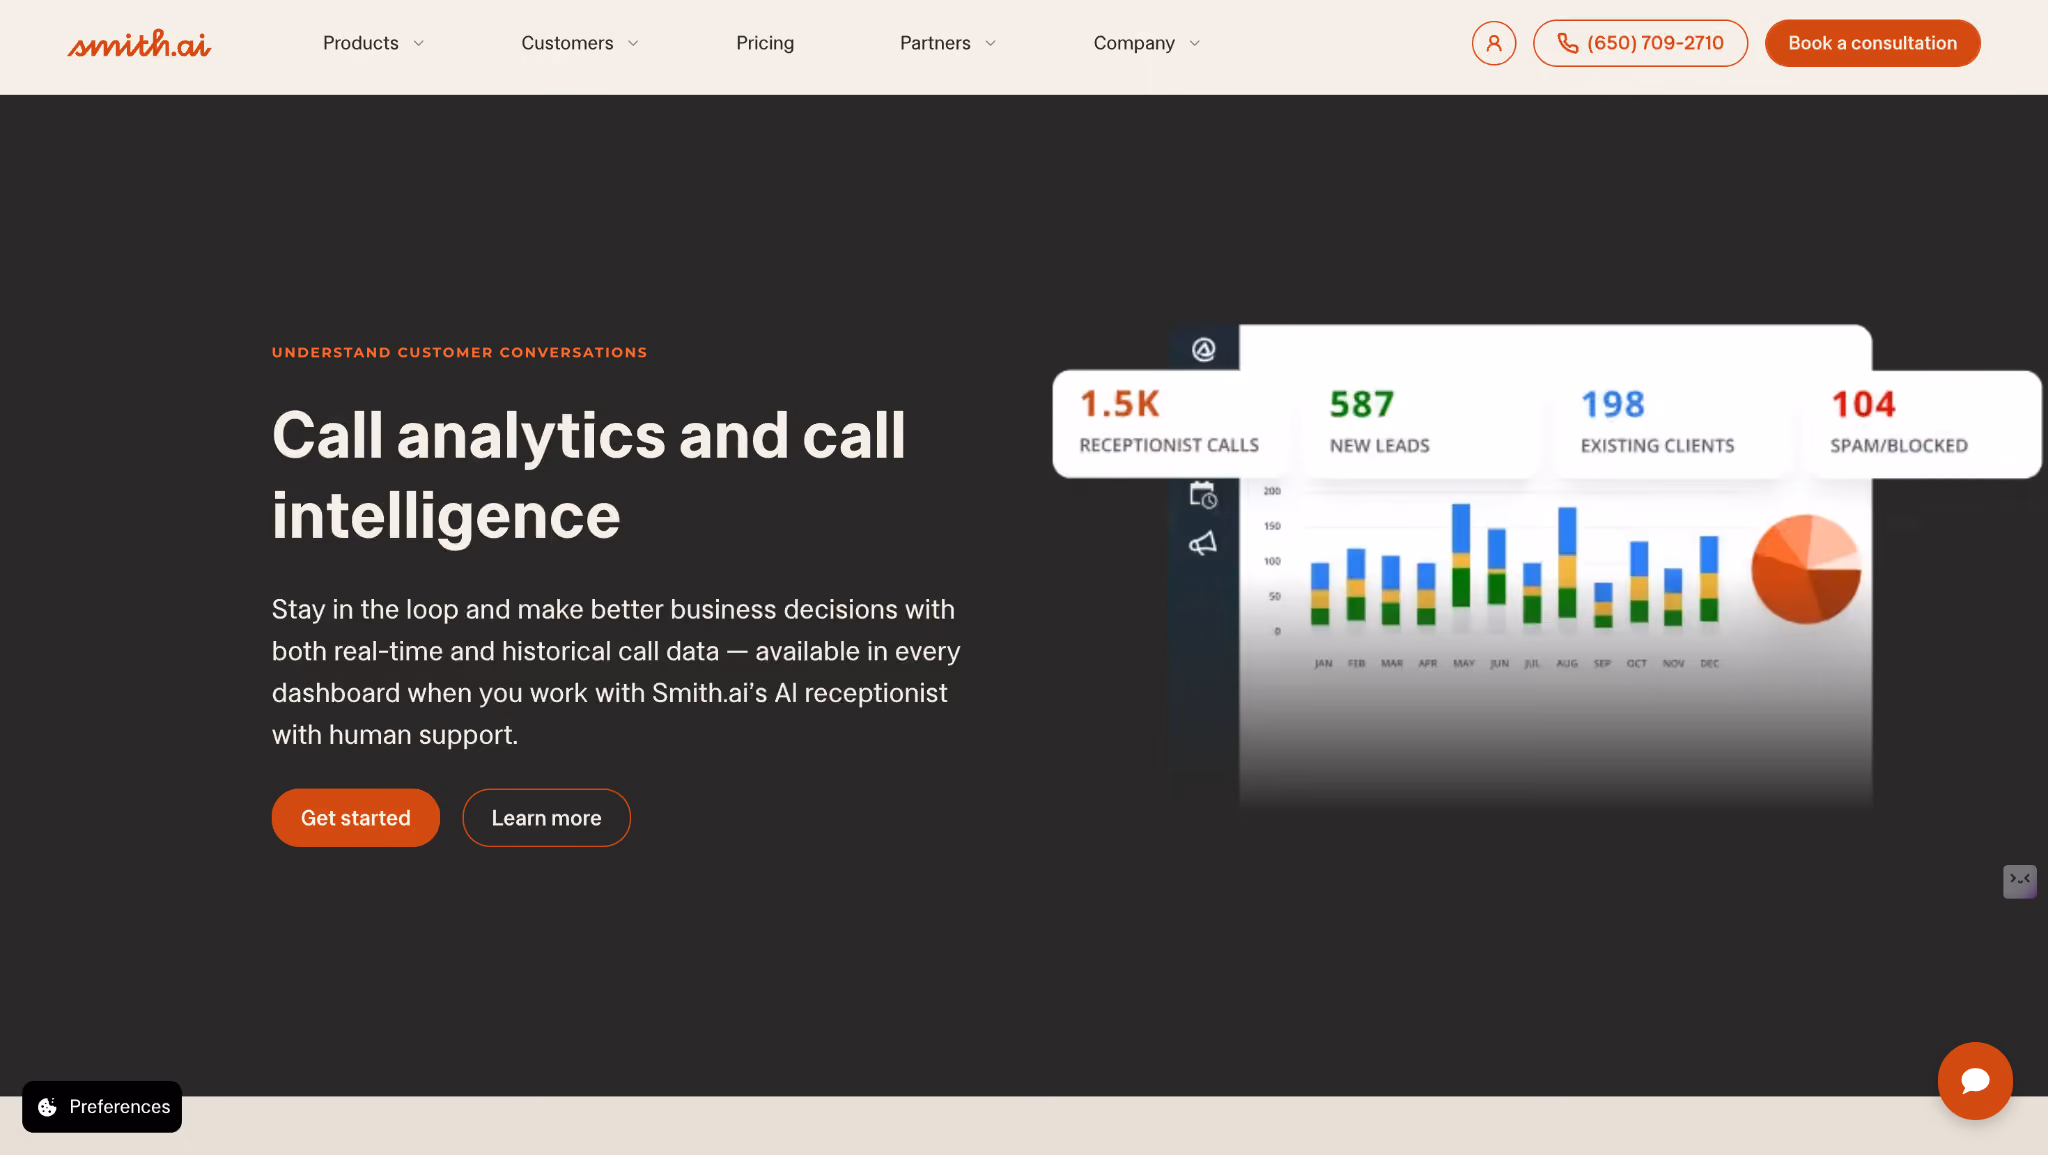This screenshot has height=1155, width=2048.
Task: Click the smith.ai logo
Action: pyautogui.click(x=139, y=43)
